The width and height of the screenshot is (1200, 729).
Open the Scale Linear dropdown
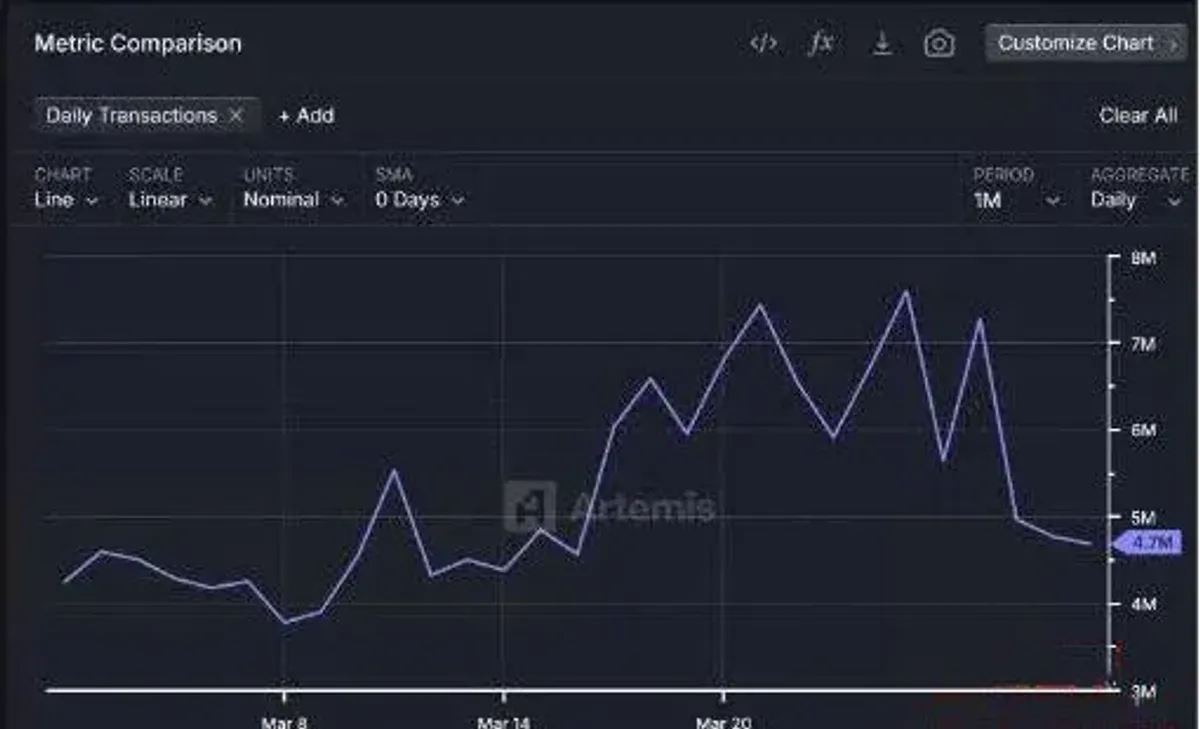(x=170, y=200)
